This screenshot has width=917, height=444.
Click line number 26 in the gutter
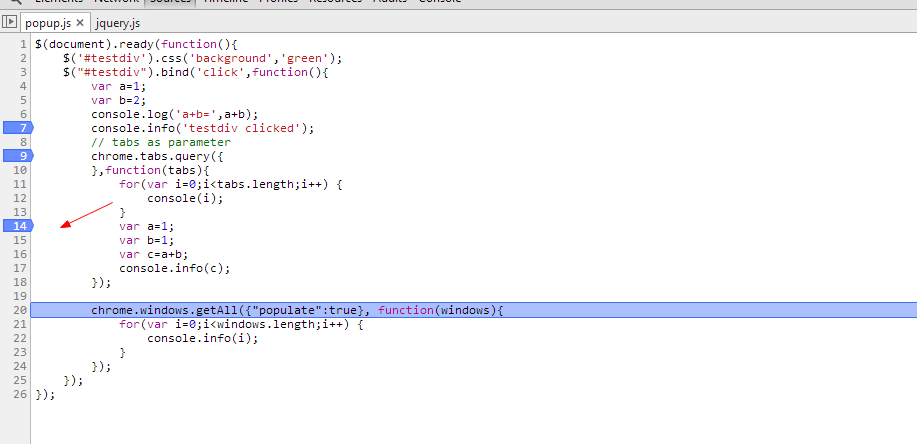(20, 395)
